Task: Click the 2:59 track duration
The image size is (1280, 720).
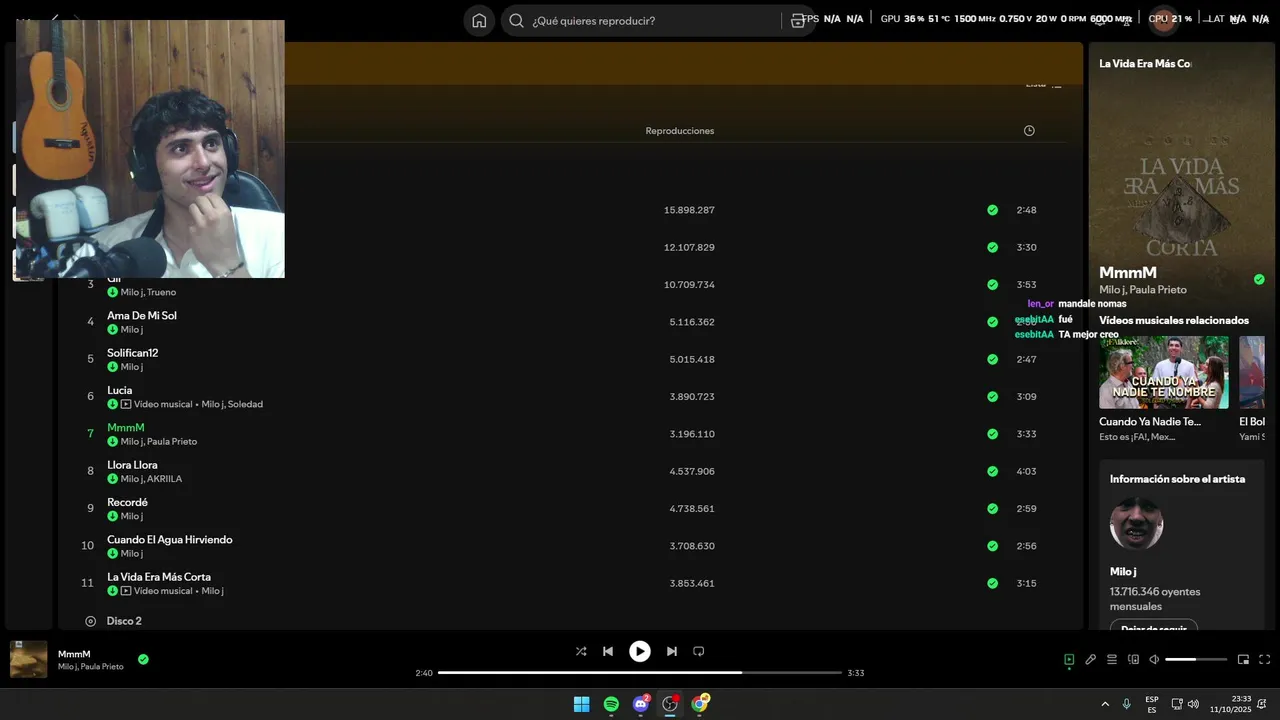Action: 1026,509
